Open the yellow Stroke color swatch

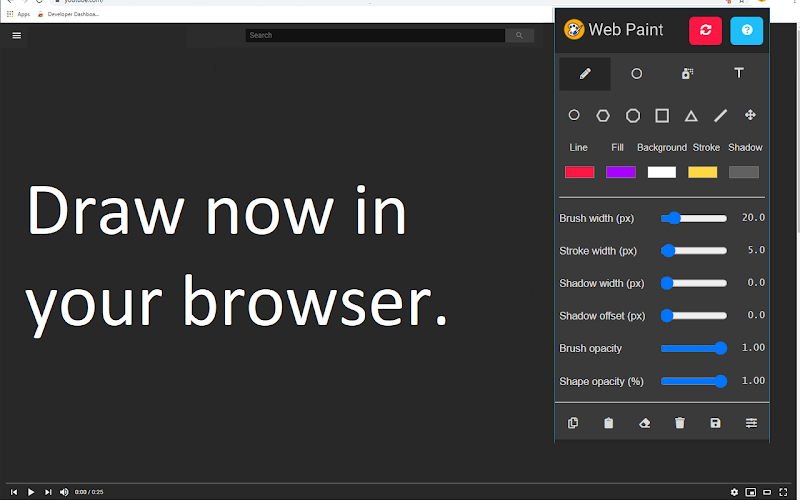pos(703,172)
